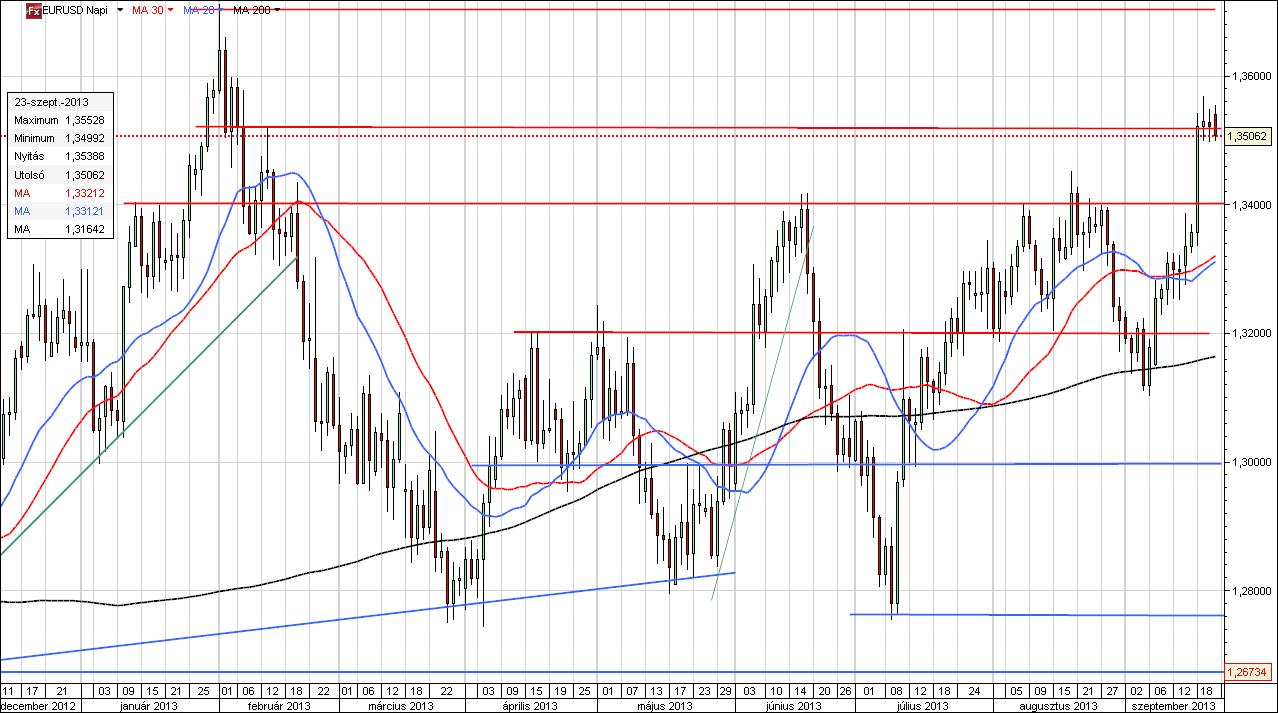
Task: Click the blue MA value 1,33121
Action: click(x=84, y=211)
